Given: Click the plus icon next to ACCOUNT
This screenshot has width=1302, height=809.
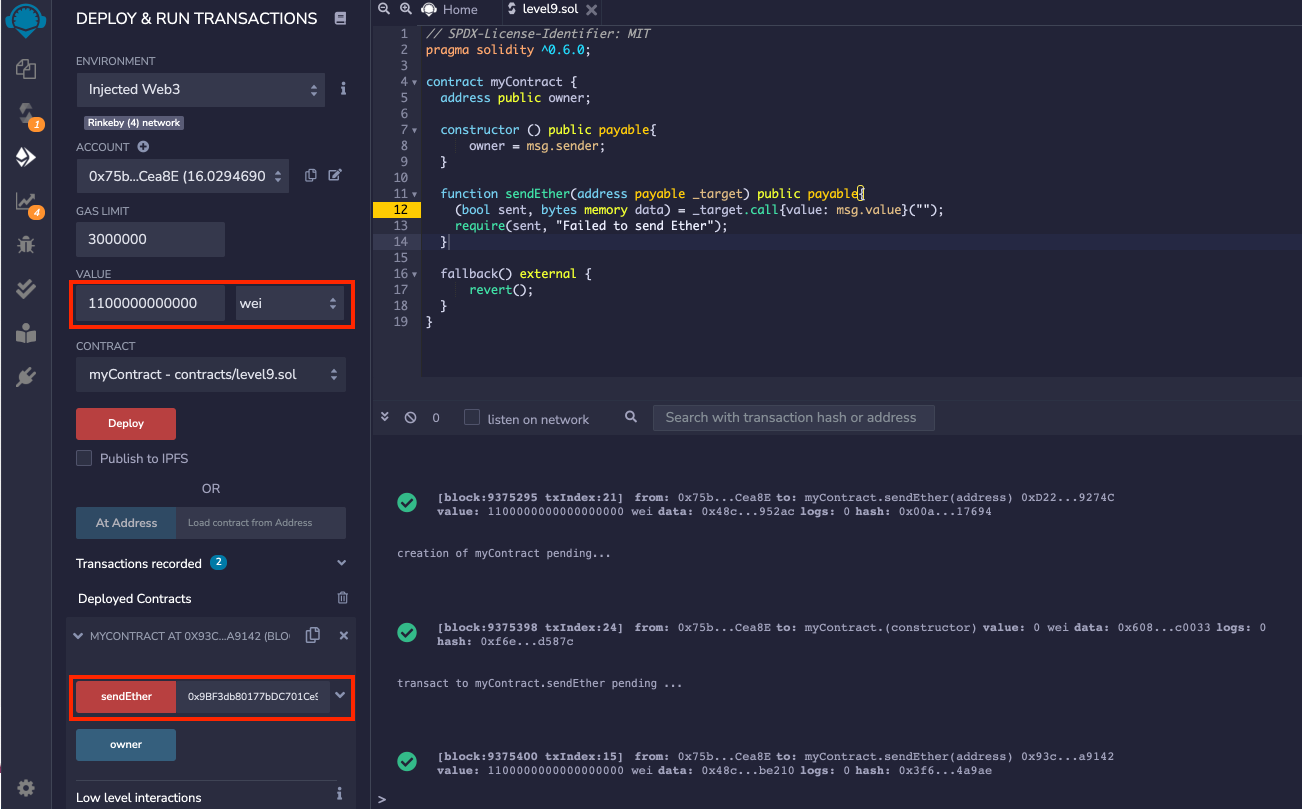Looking at the screenshot, I should pos(143,147).
